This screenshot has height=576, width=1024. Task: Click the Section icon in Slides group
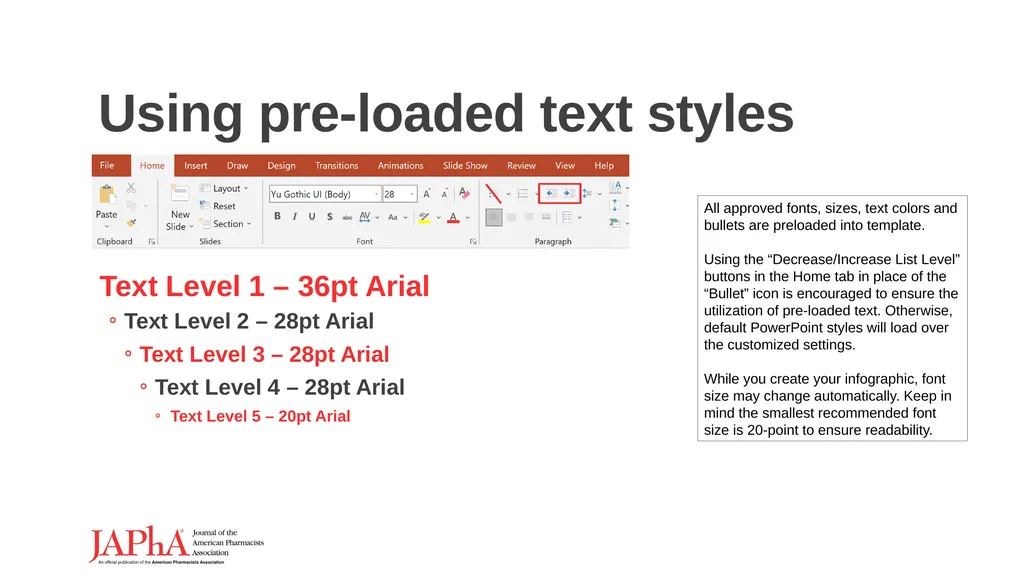point(205,223)
